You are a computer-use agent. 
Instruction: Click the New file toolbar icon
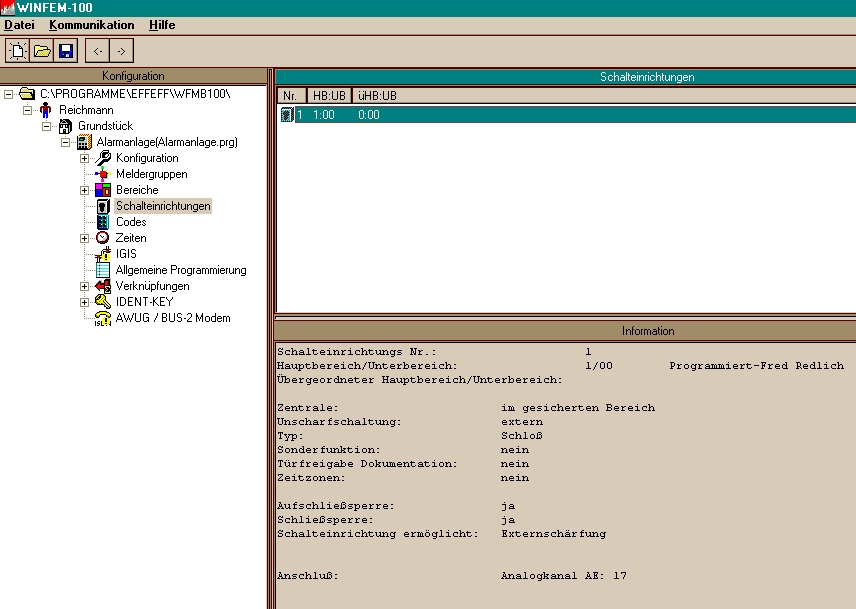coord(18,50)
